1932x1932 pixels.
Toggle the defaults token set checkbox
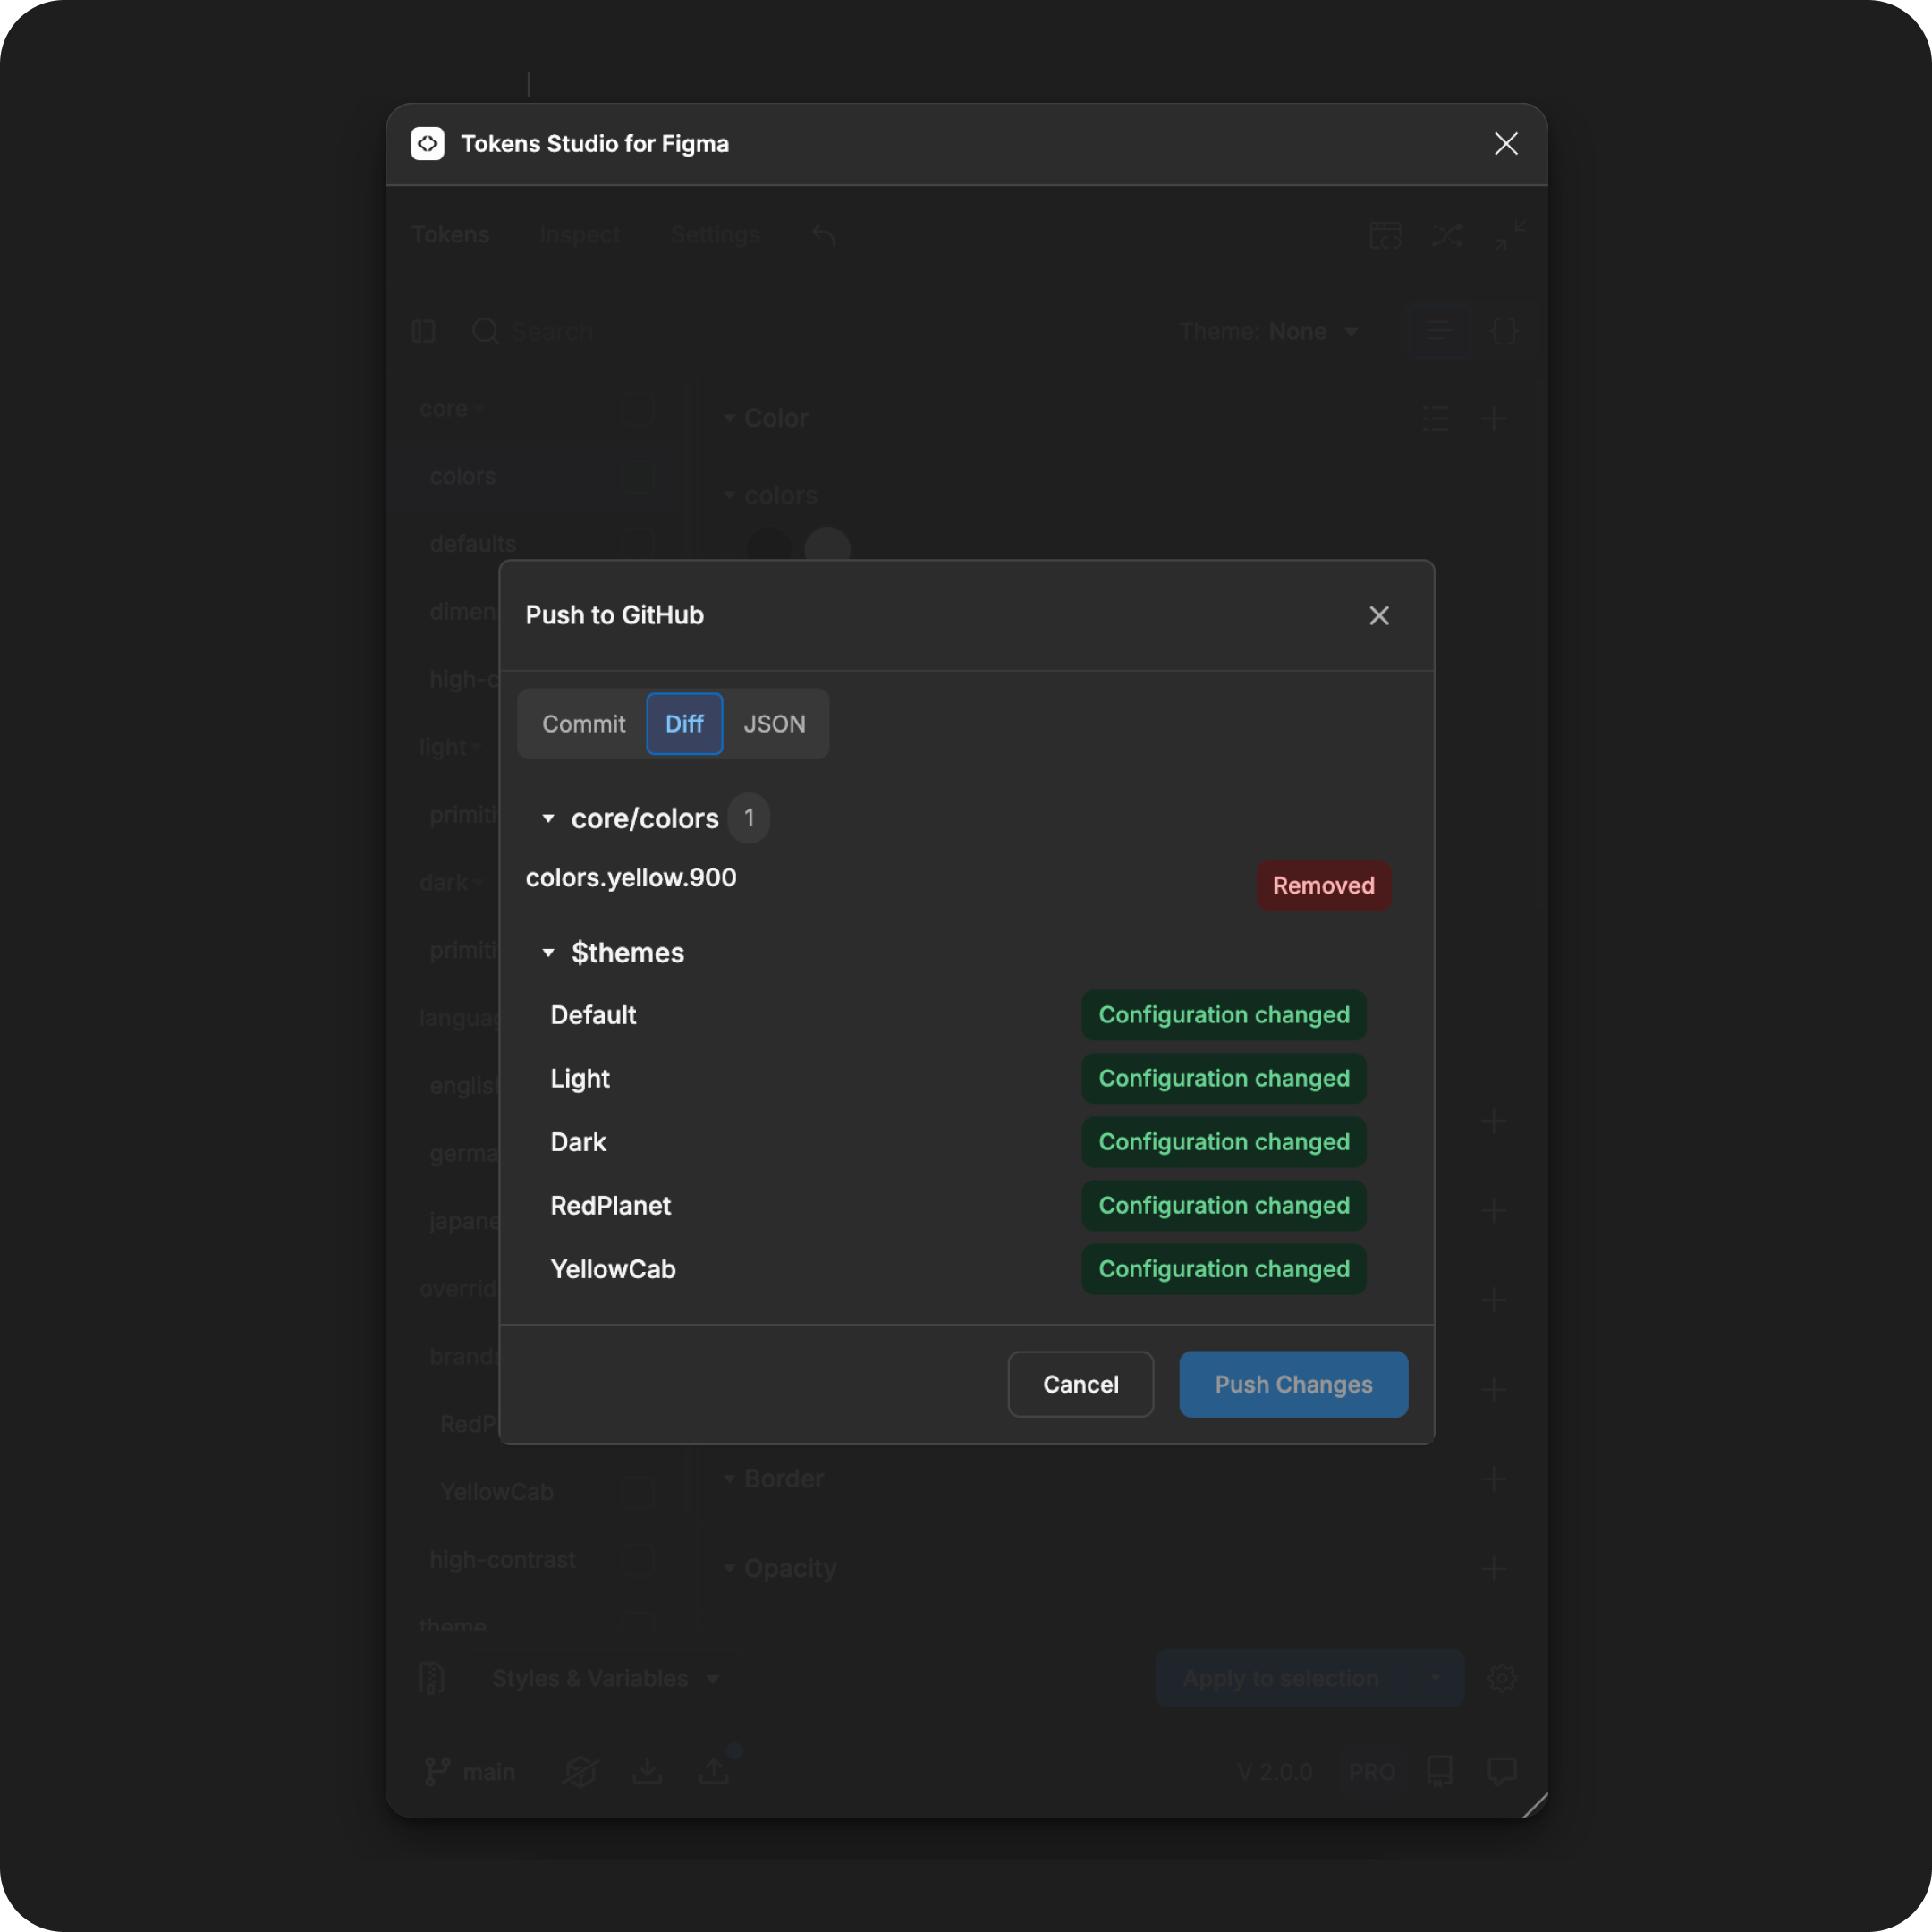[x=638, y=544]
